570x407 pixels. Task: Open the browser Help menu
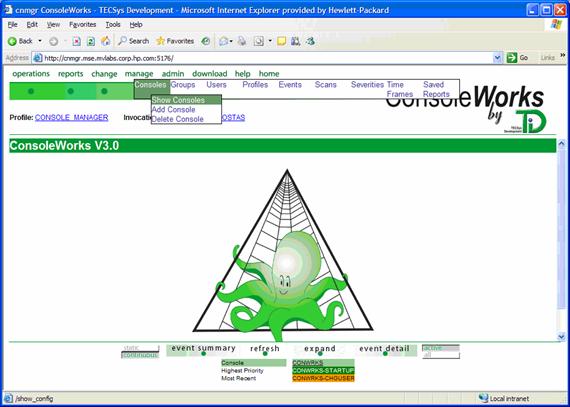136,25
